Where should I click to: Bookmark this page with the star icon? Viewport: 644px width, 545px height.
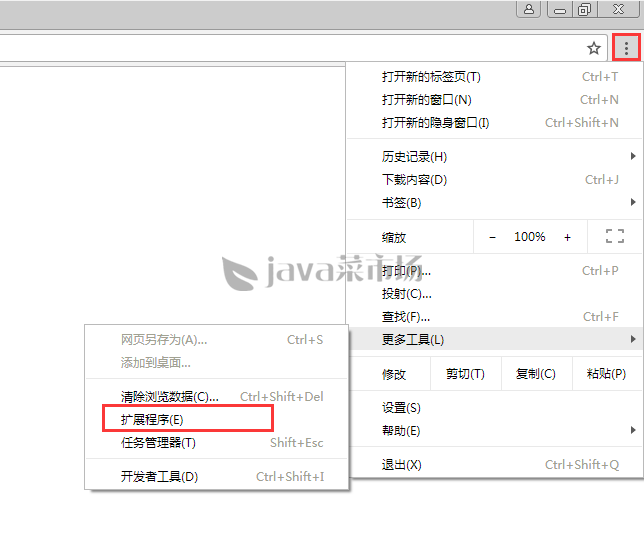(x=594, y=48)
